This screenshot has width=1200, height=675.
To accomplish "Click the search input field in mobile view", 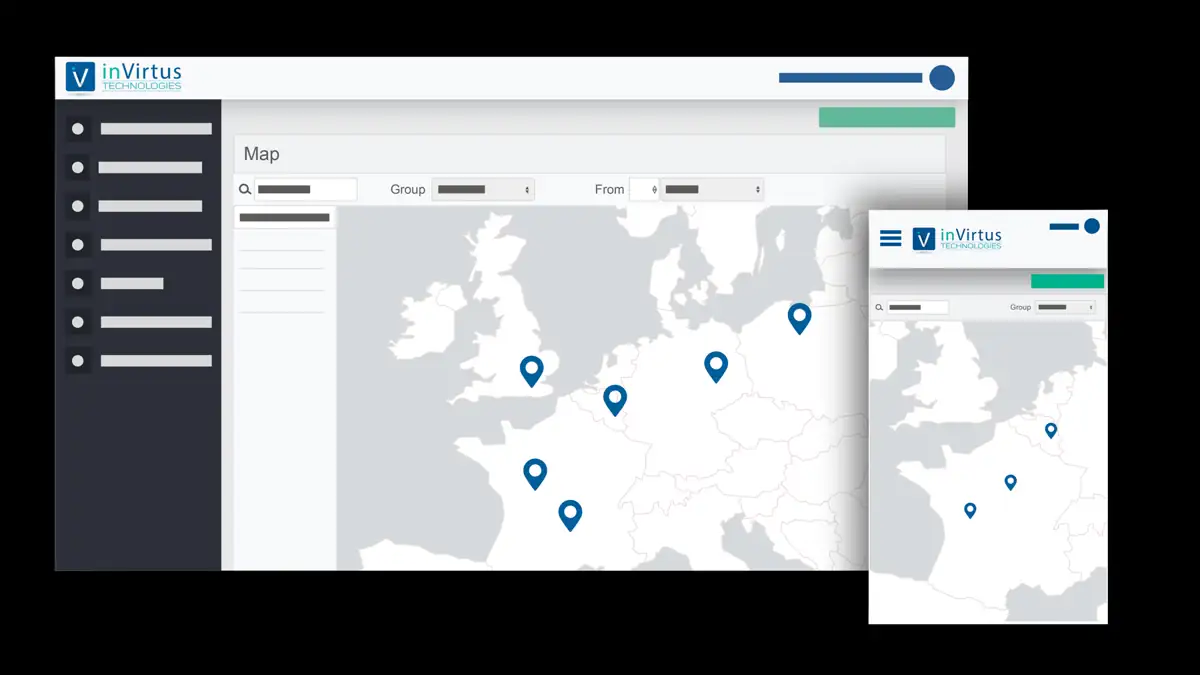I will pyautogui.click(x=918, y=307).
